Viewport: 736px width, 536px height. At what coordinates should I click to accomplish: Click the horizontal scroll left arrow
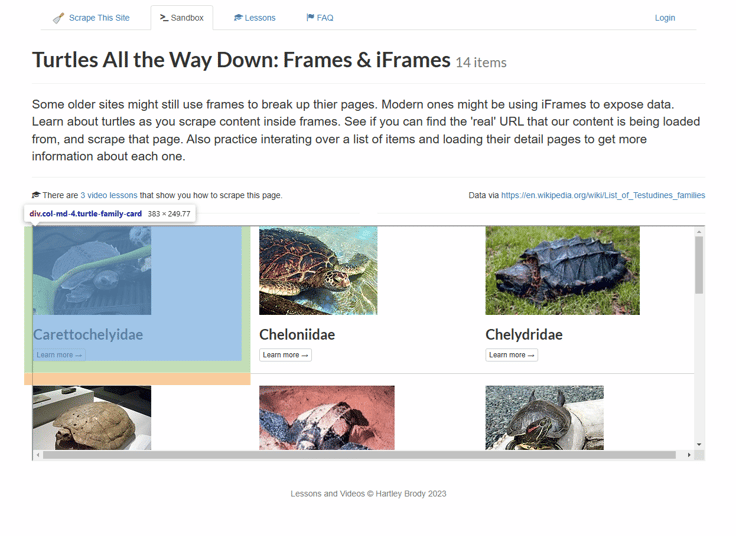(x=38, y=455)
